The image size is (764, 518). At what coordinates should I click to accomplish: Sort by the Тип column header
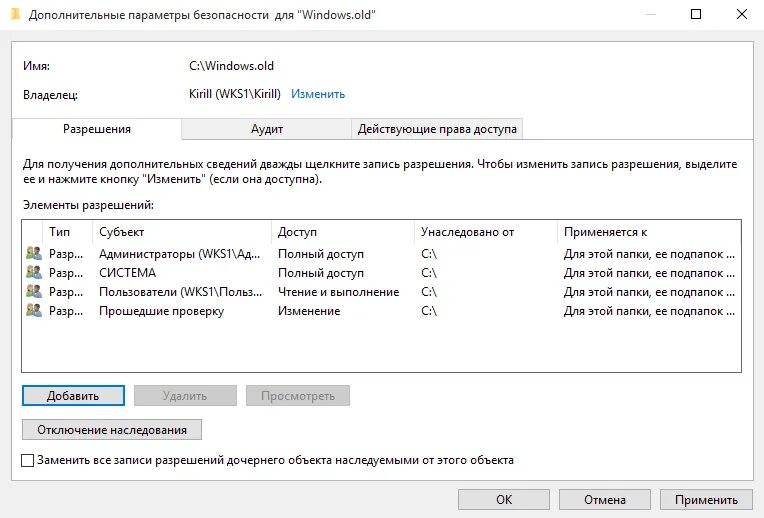click(68, 232)
